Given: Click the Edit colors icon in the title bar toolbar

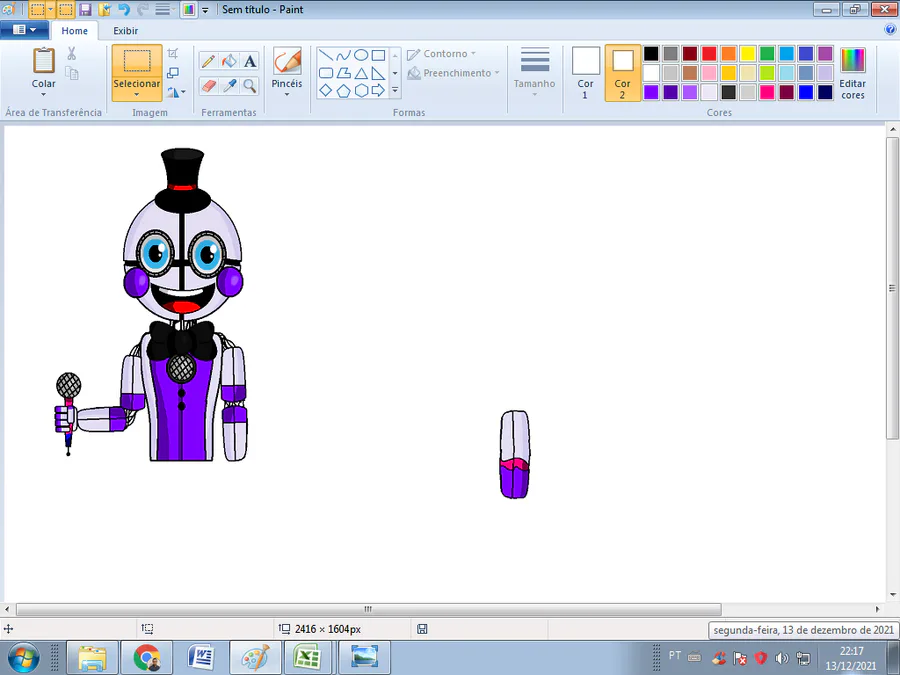Looking at the screenshot, I should tap(188, 9).
